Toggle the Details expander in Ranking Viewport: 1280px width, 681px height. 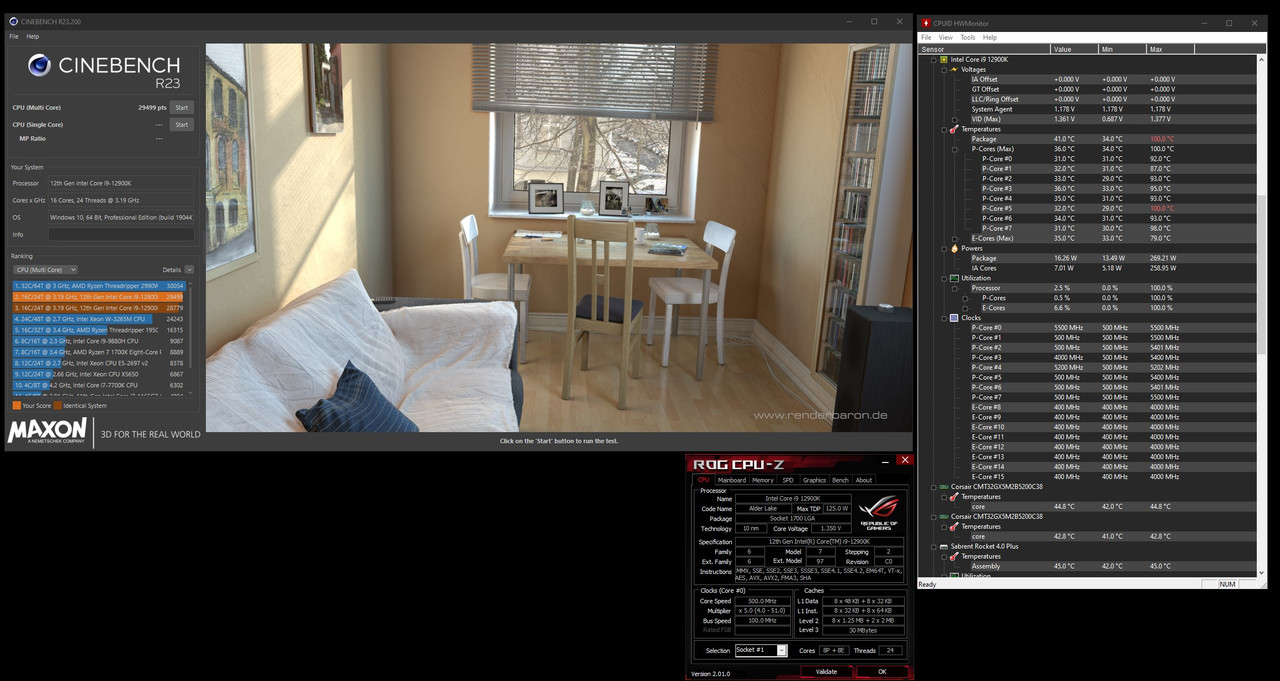tap(188, 270)
